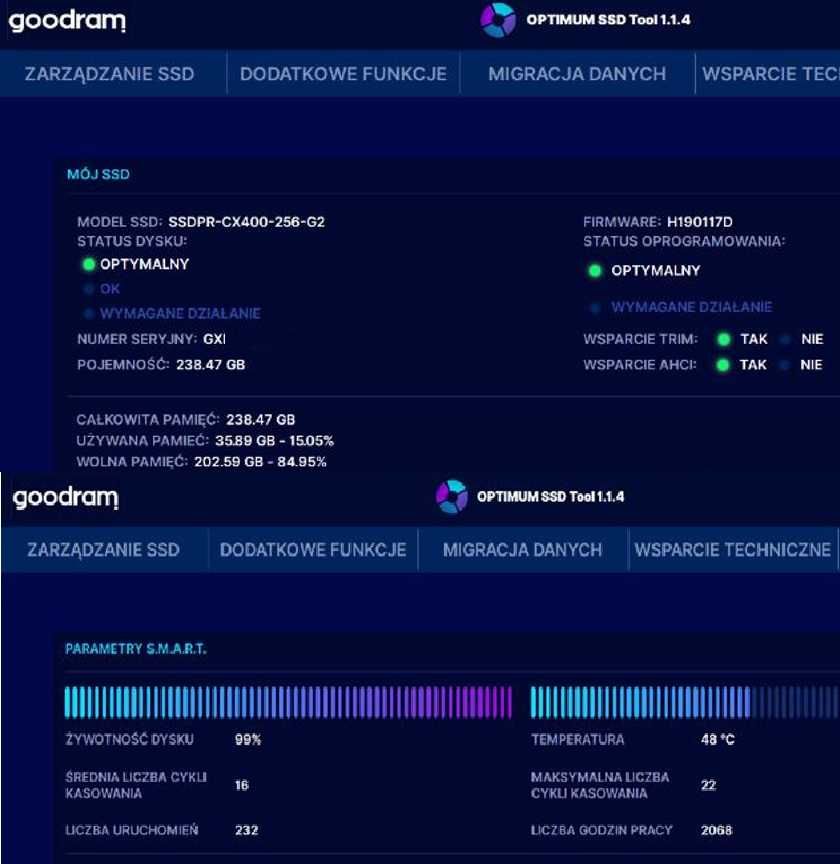Open Wsparcie Techniczne tab in the bottom window
Image resolution: width=840 pixels, height=864 pixels.
[733, 549]
